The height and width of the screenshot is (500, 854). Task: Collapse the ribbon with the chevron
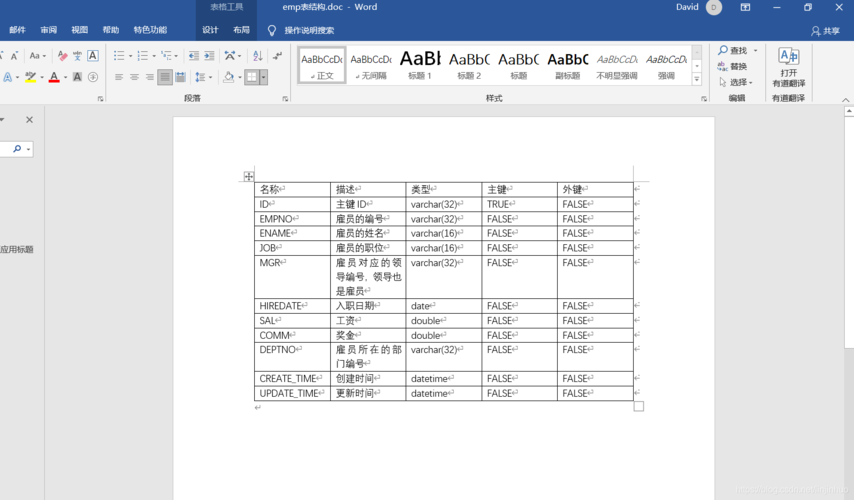point(845,100)
